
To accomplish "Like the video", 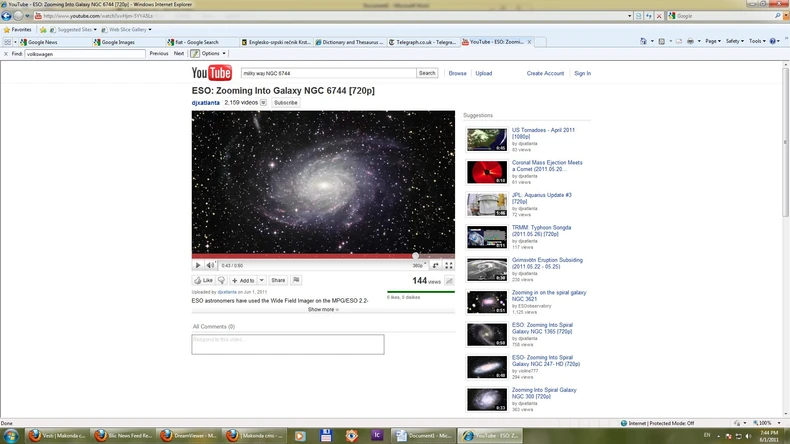I will [204, 280].
